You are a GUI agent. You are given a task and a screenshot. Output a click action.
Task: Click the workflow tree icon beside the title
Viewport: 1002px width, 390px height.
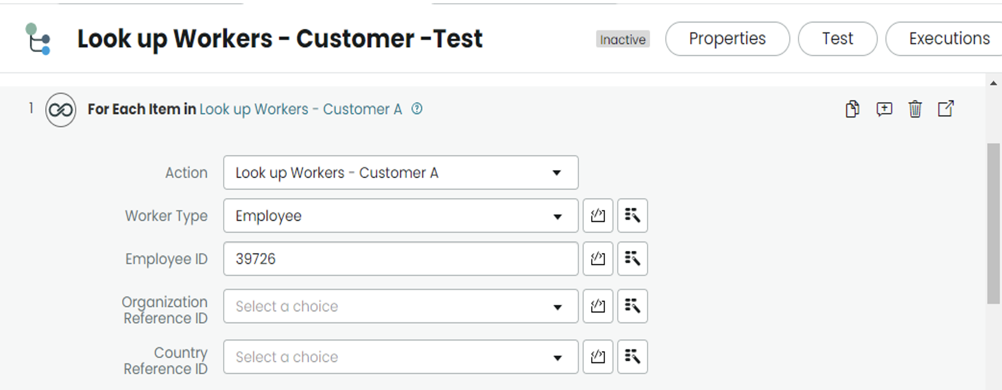pos(38,39)
